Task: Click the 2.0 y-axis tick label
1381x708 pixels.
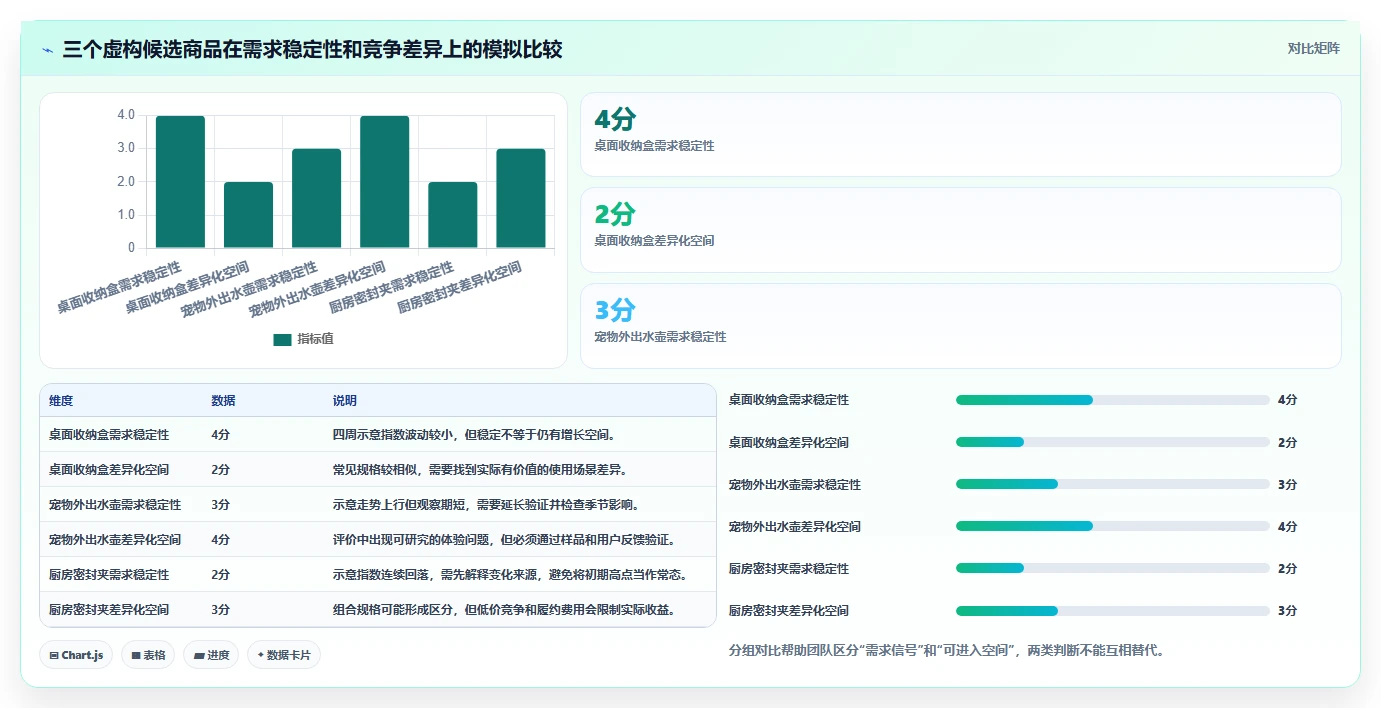Action: click(126, 181)
